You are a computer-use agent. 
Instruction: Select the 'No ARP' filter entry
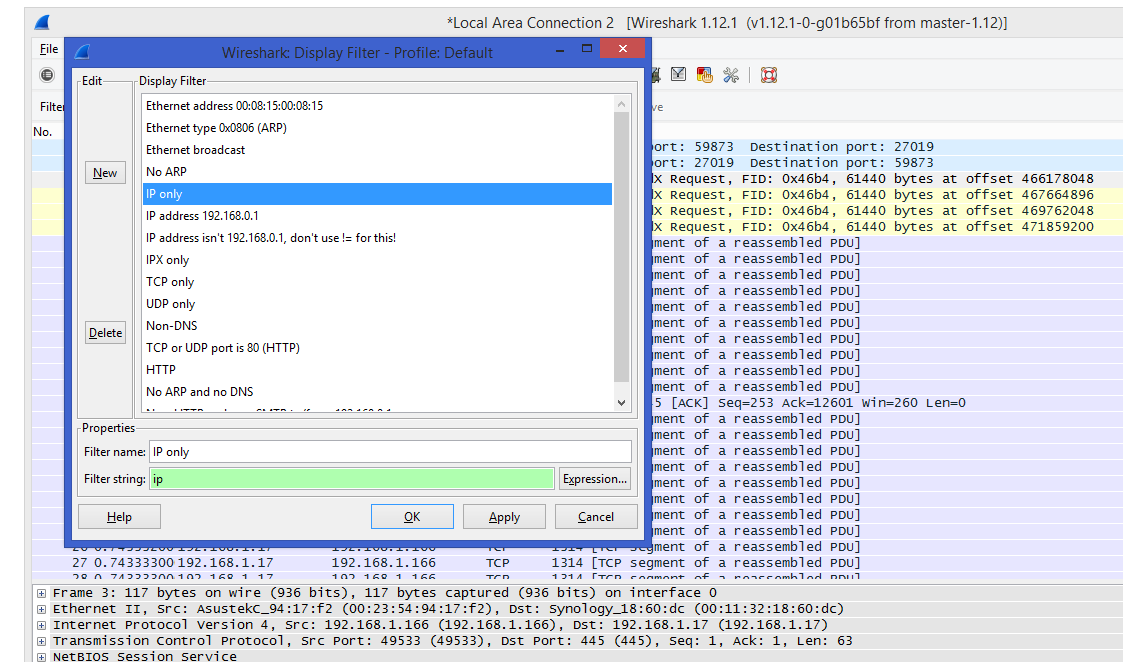377,172
